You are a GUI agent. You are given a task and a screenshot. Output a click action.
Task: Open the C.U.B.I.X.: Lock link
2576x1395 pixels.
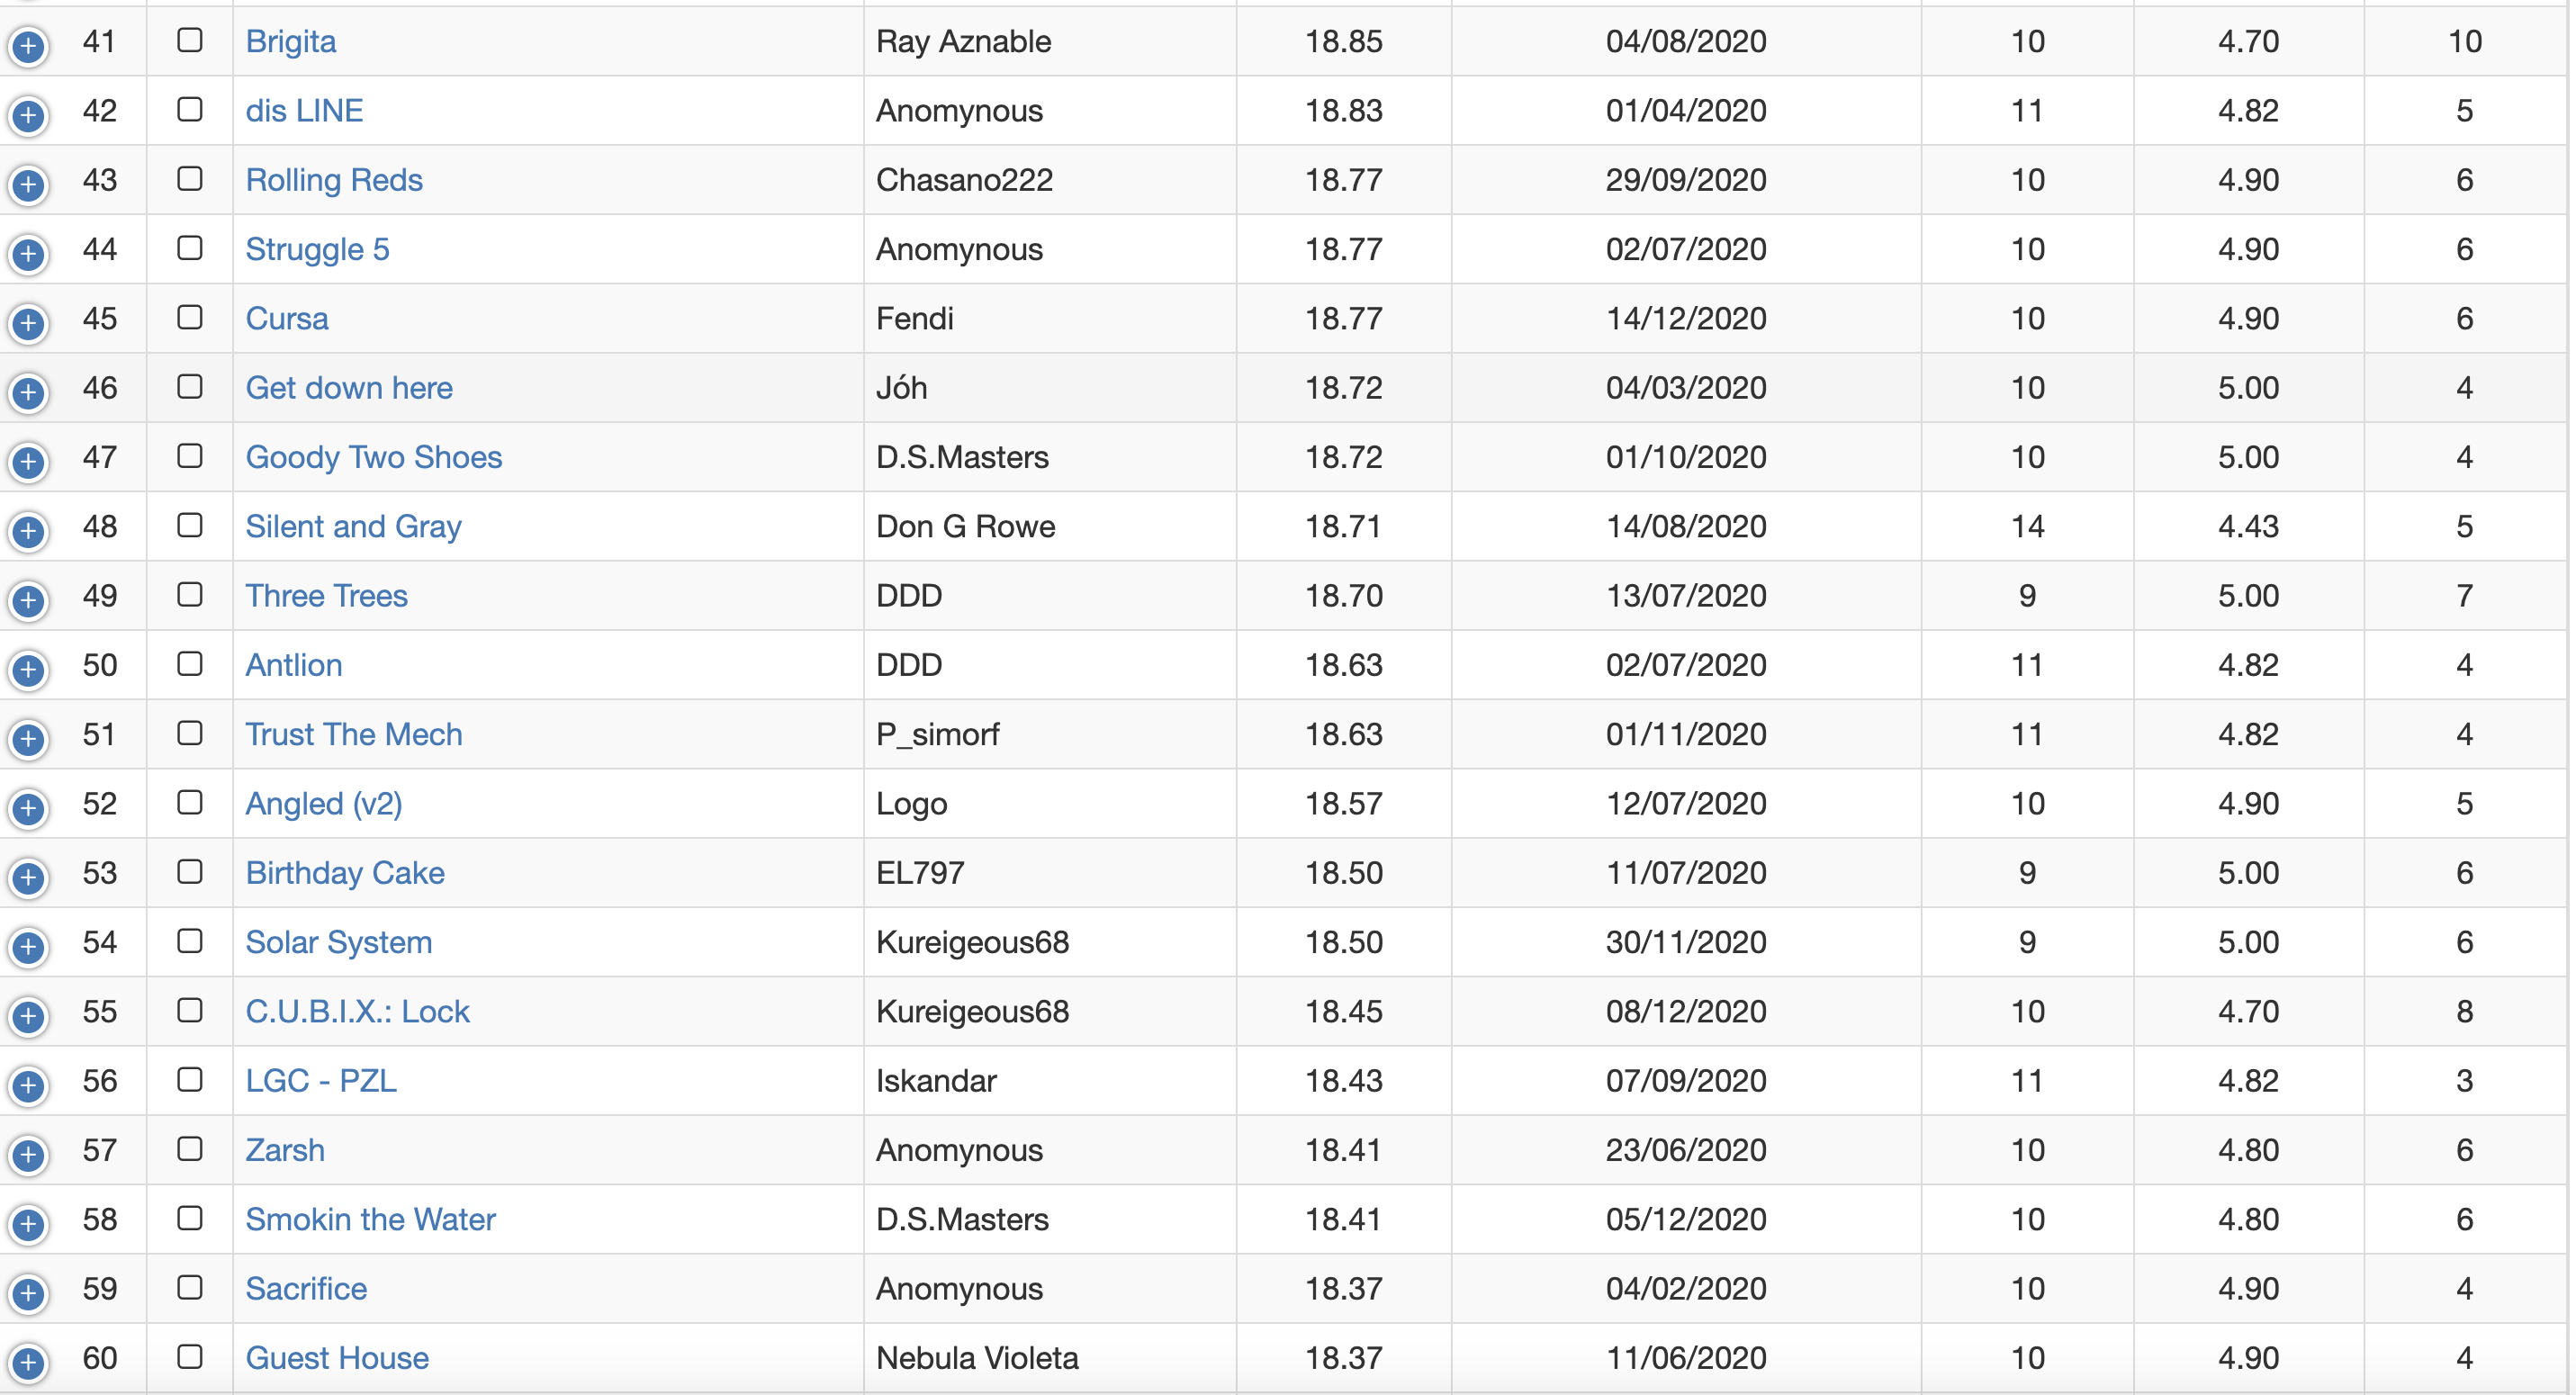click(357, 1011)
